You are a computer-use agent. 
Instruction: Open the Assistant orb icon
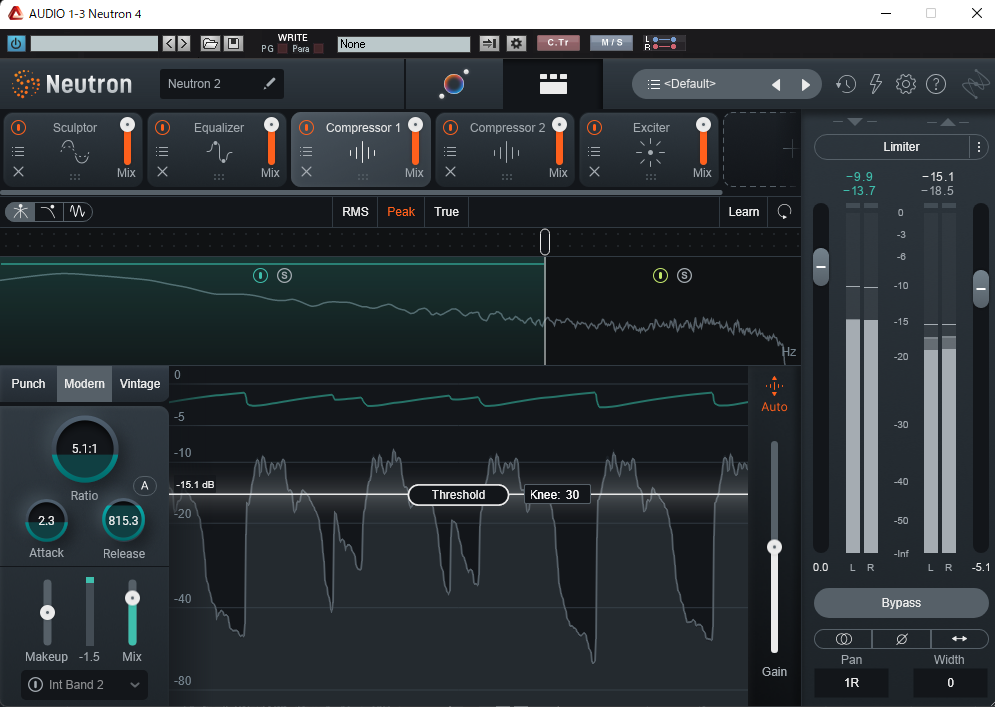454,84
